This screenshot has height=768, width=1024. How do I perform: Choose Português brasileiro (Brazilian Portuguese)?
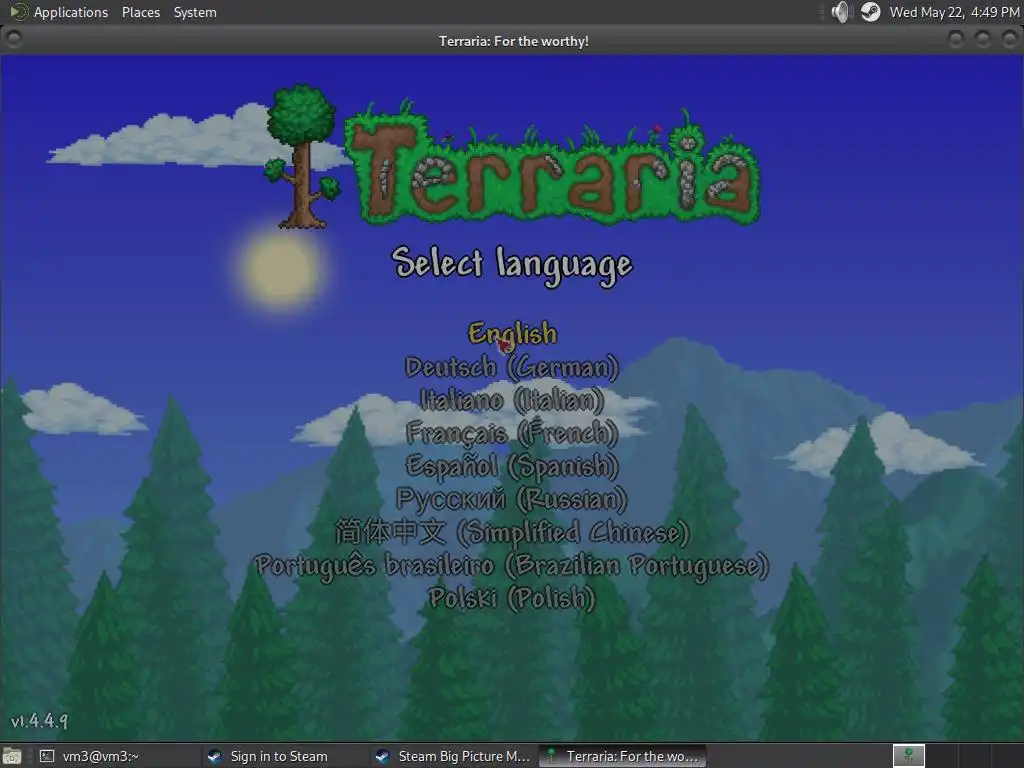point(512,566)
